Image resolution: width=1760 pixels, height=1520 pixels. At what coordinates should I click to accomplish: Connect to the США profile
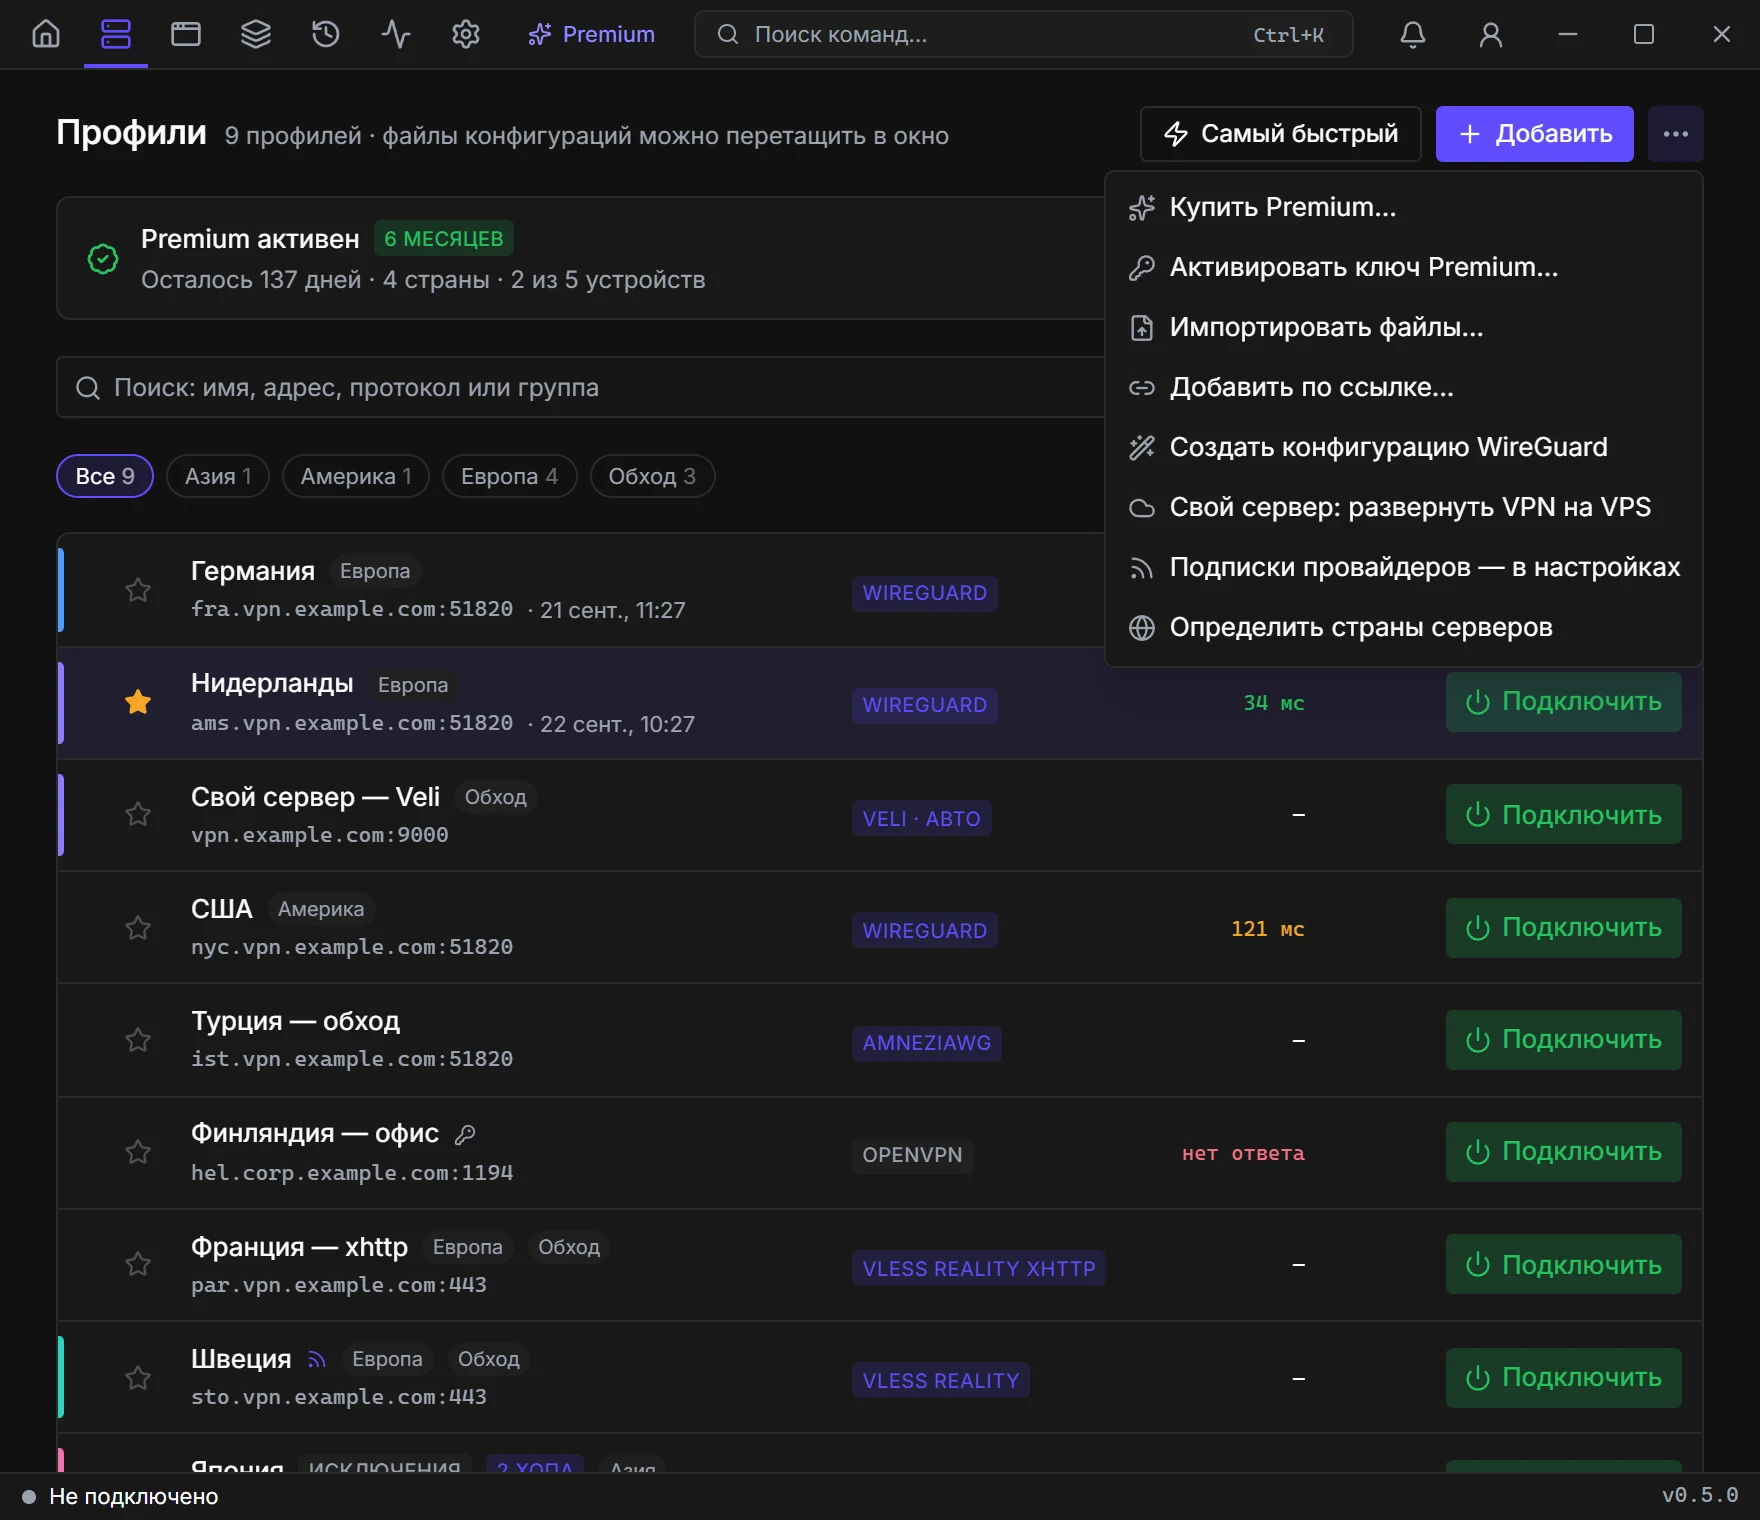tap(1564, 928)
